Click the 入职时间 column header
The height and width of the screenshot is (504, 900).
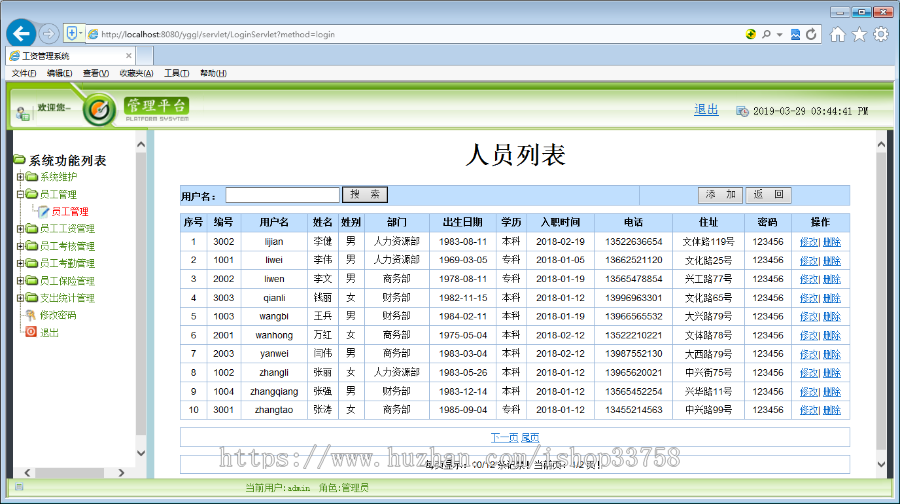(x=560, y=222)
